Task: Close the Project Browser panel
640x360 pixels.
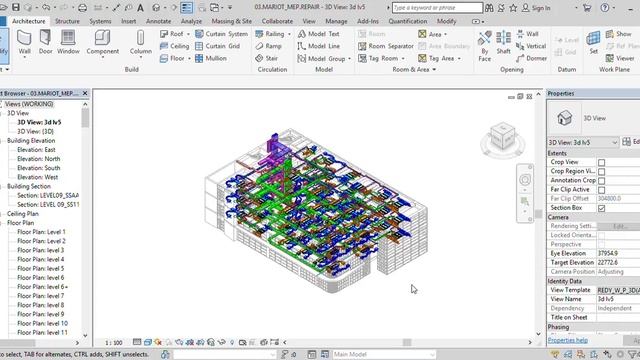Action: point(85,93)
